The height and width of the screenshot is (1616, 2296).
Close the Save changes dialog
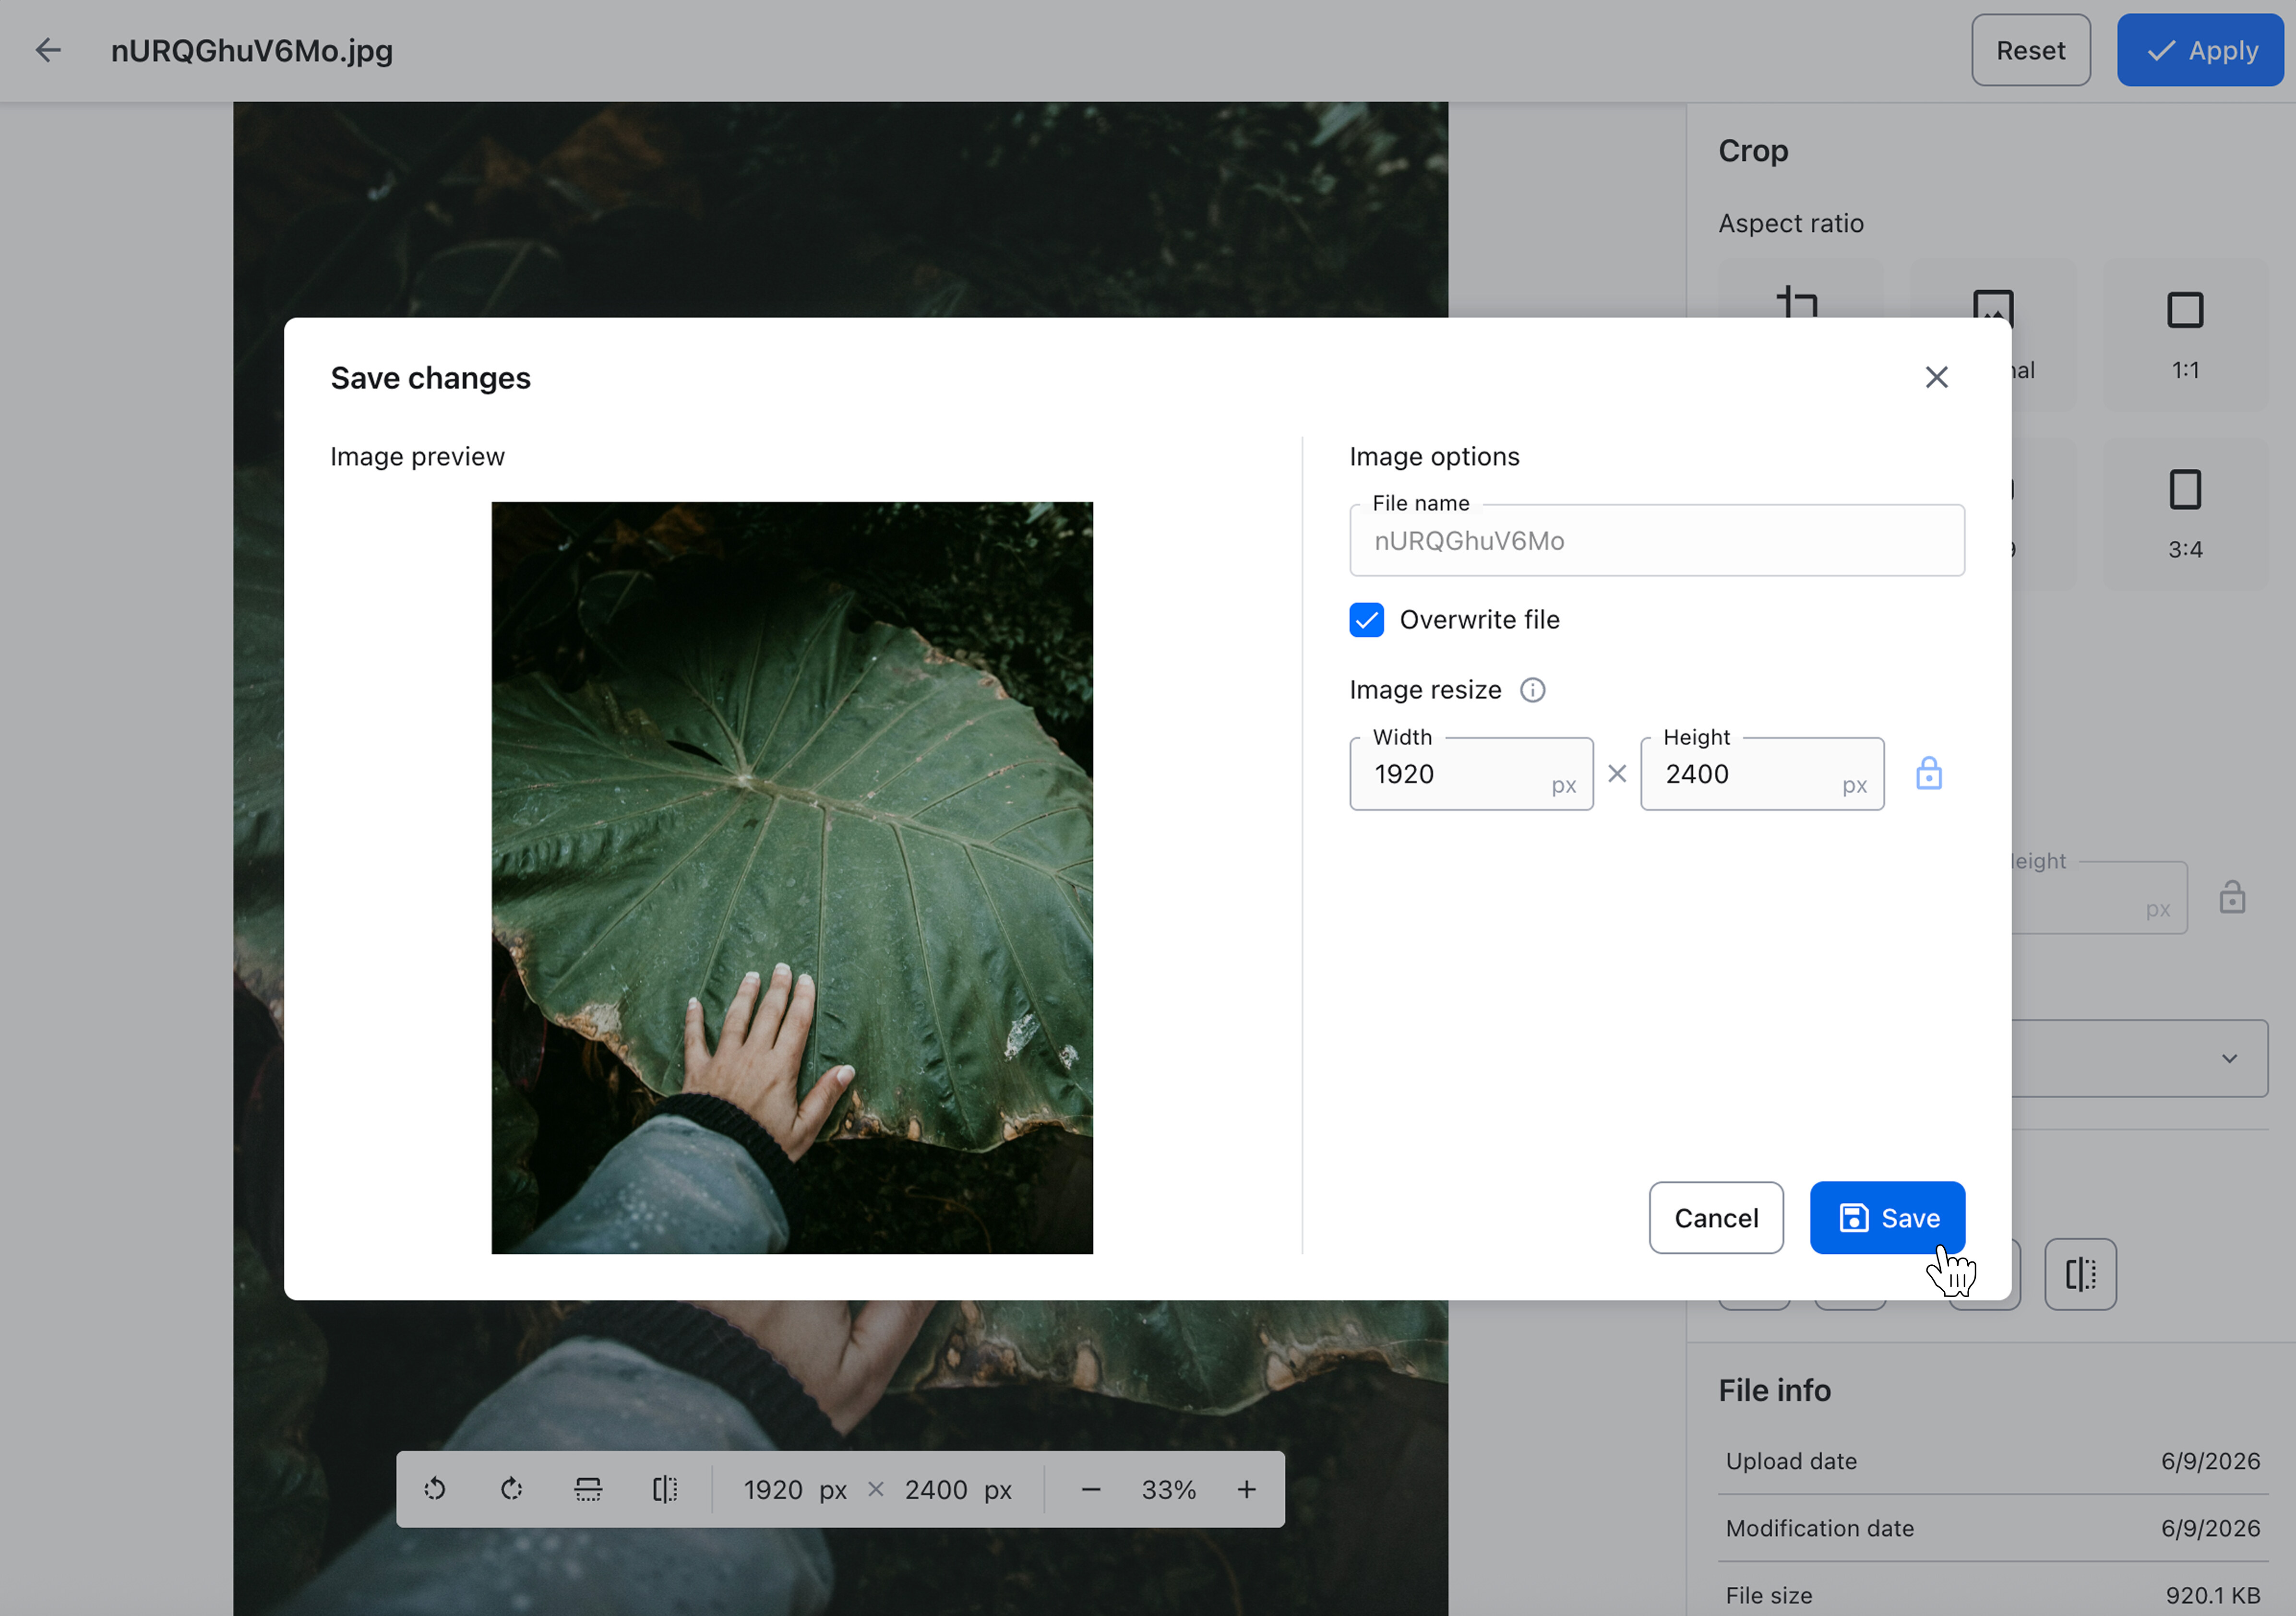1936,377
